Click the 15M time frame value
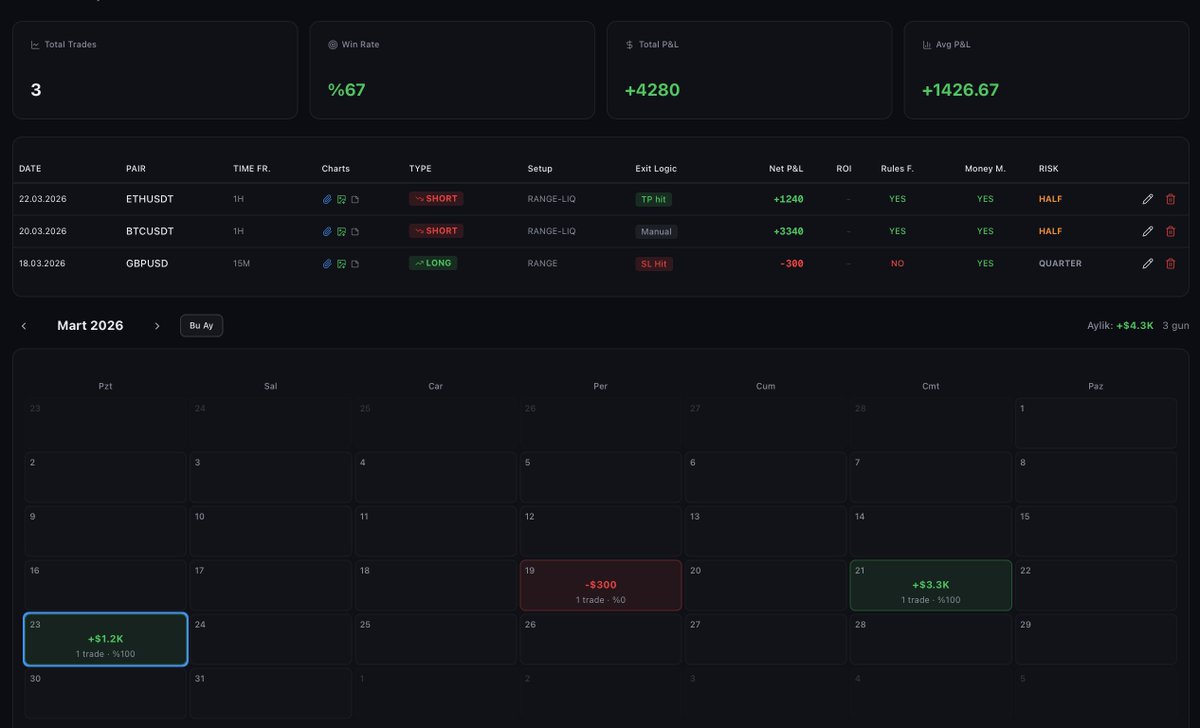1200x728 pixels. pos(242,263)
